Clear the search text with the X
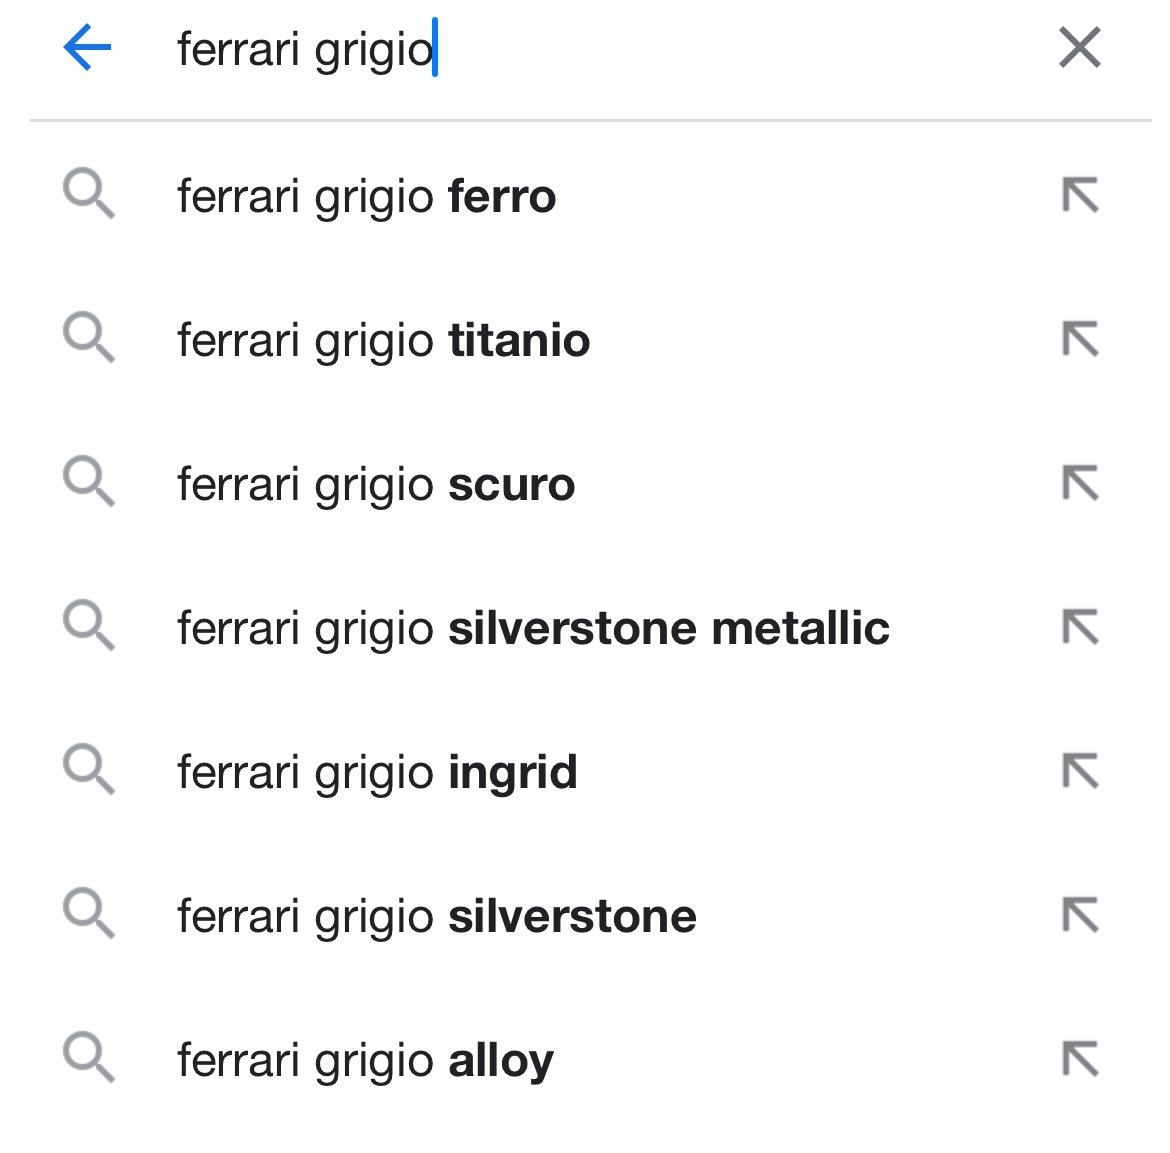1170x1153 pixels. (x=1079, y=48)
